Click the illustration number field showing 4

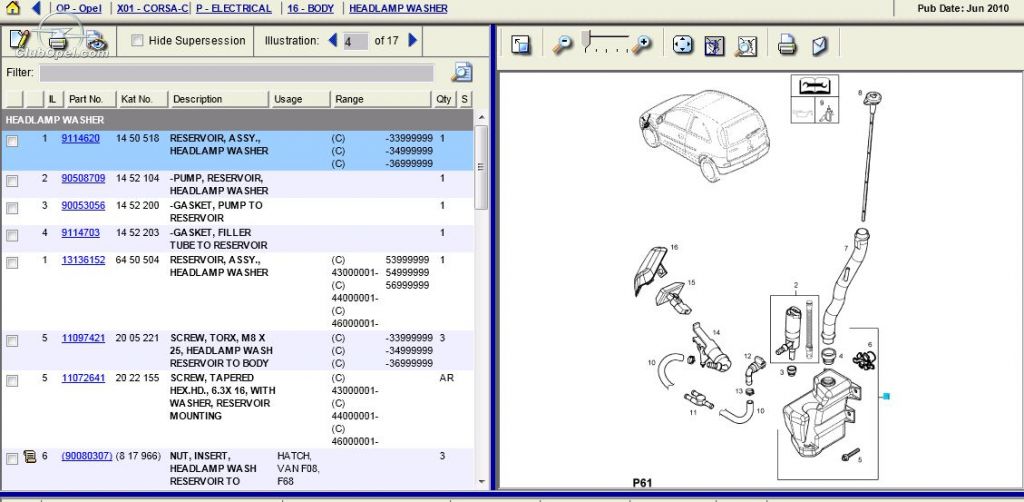(x=355, y=41)
